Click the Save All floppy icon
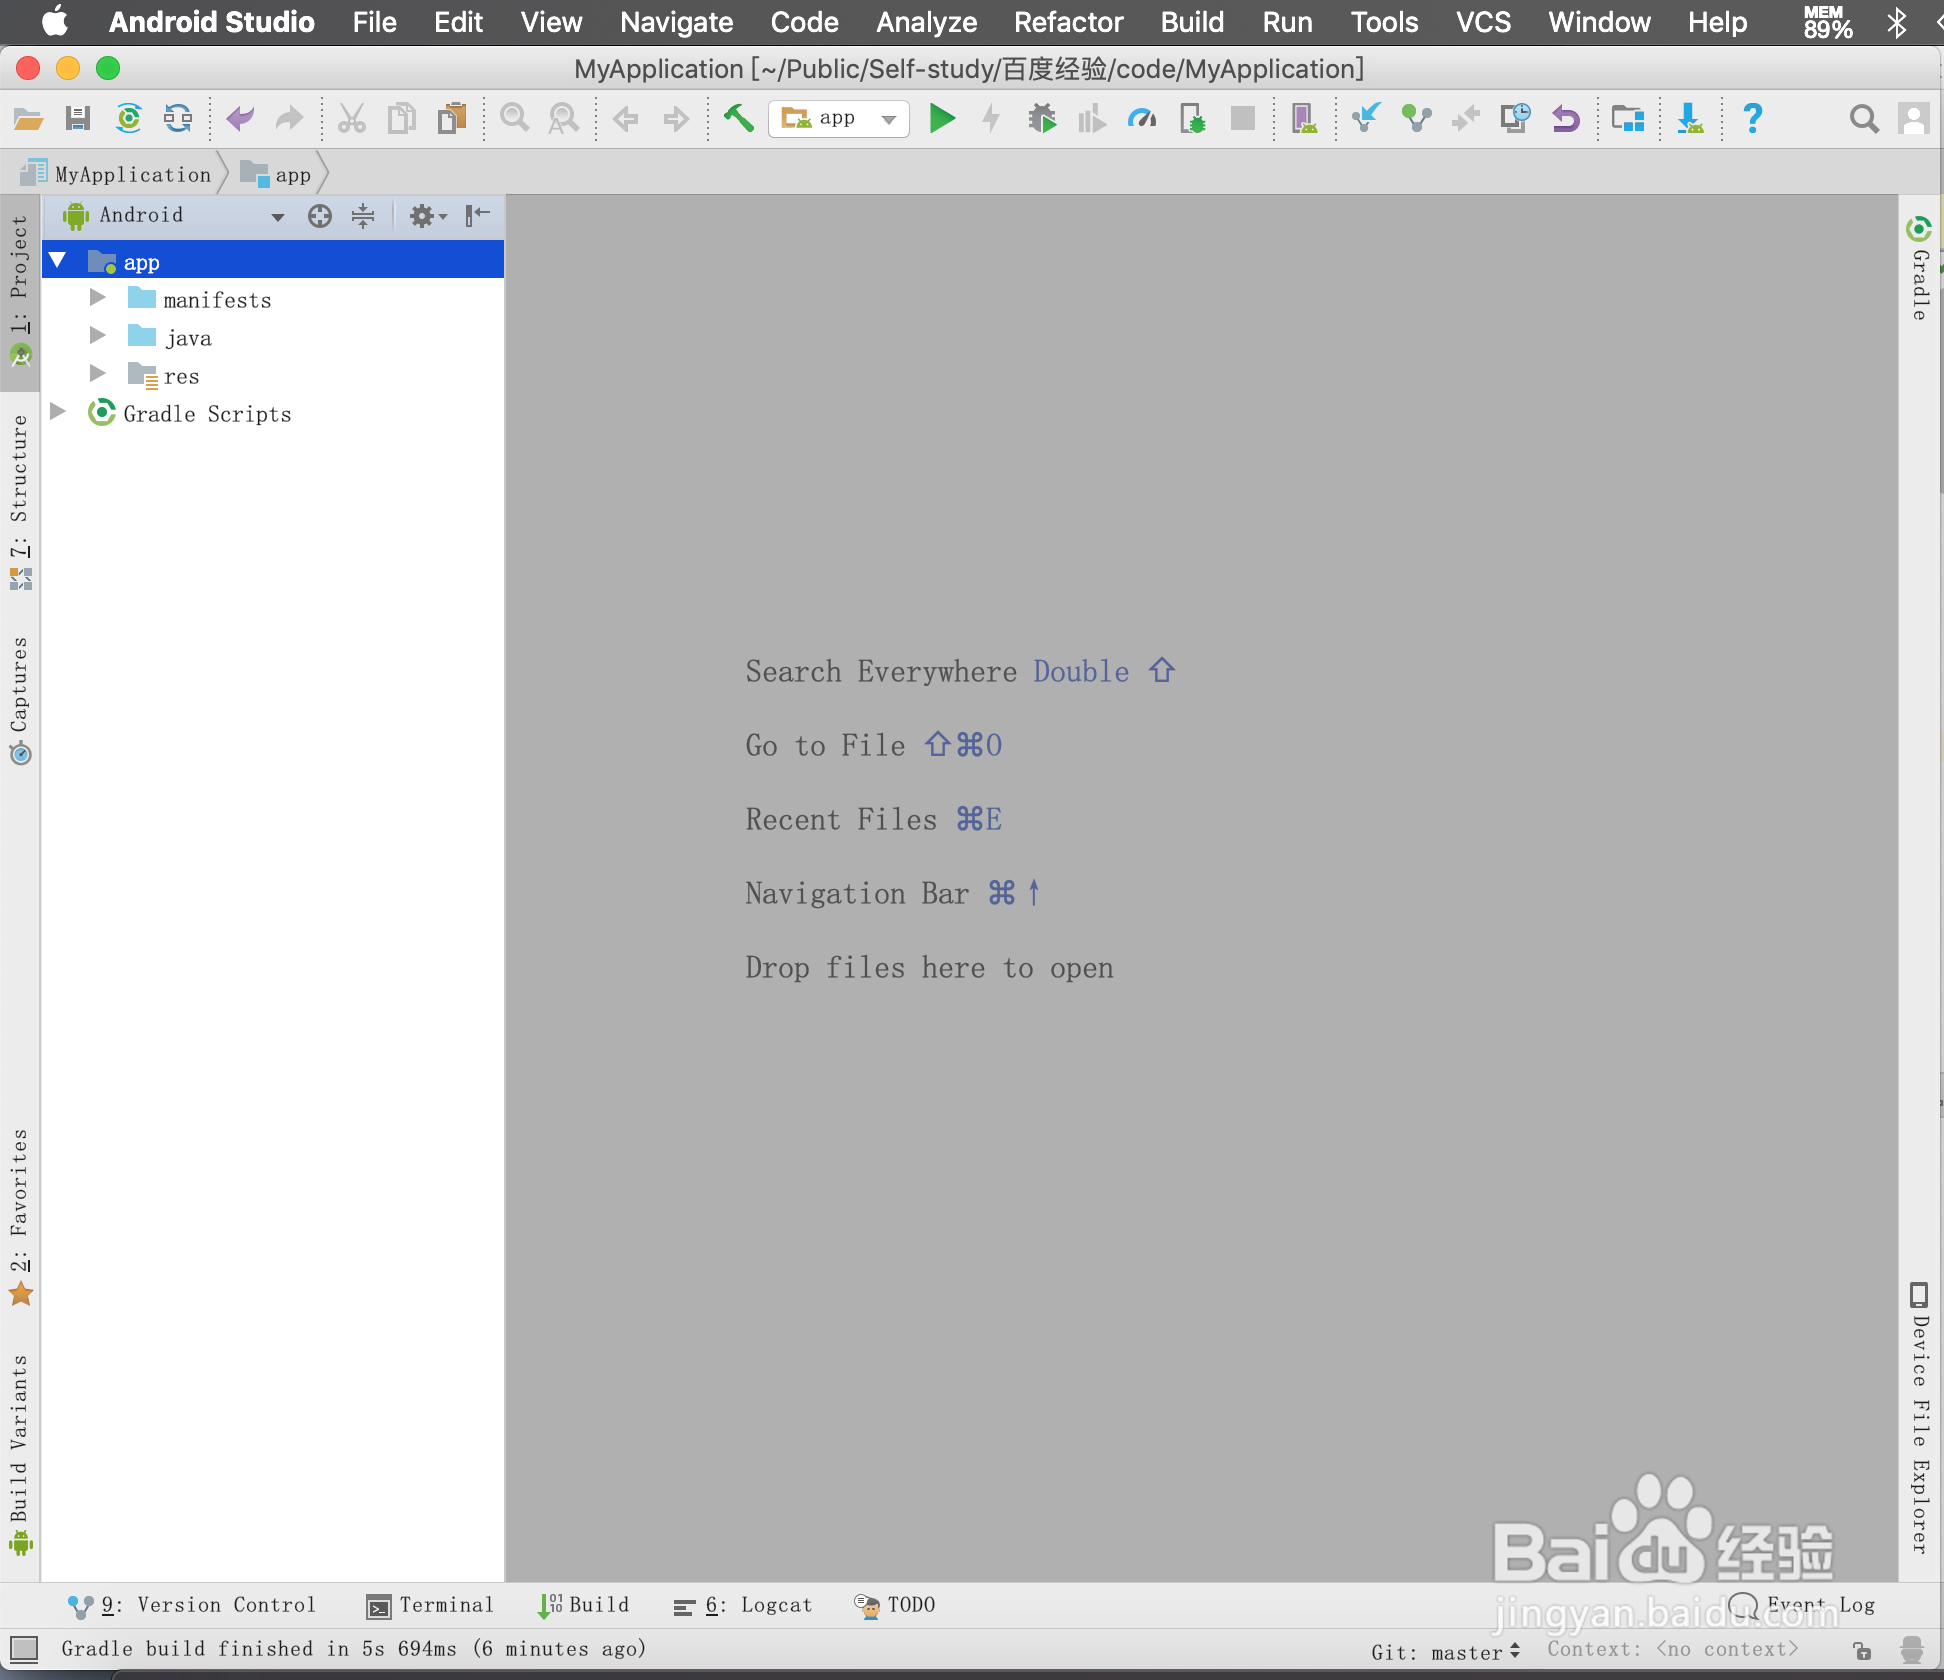 pos(78,119)
